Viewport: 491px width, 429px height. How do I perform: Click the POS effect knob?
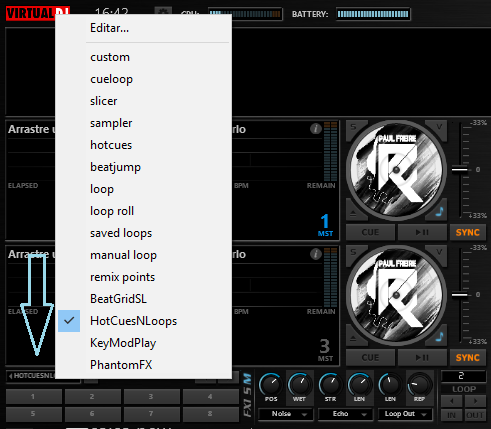pos(271,384)
